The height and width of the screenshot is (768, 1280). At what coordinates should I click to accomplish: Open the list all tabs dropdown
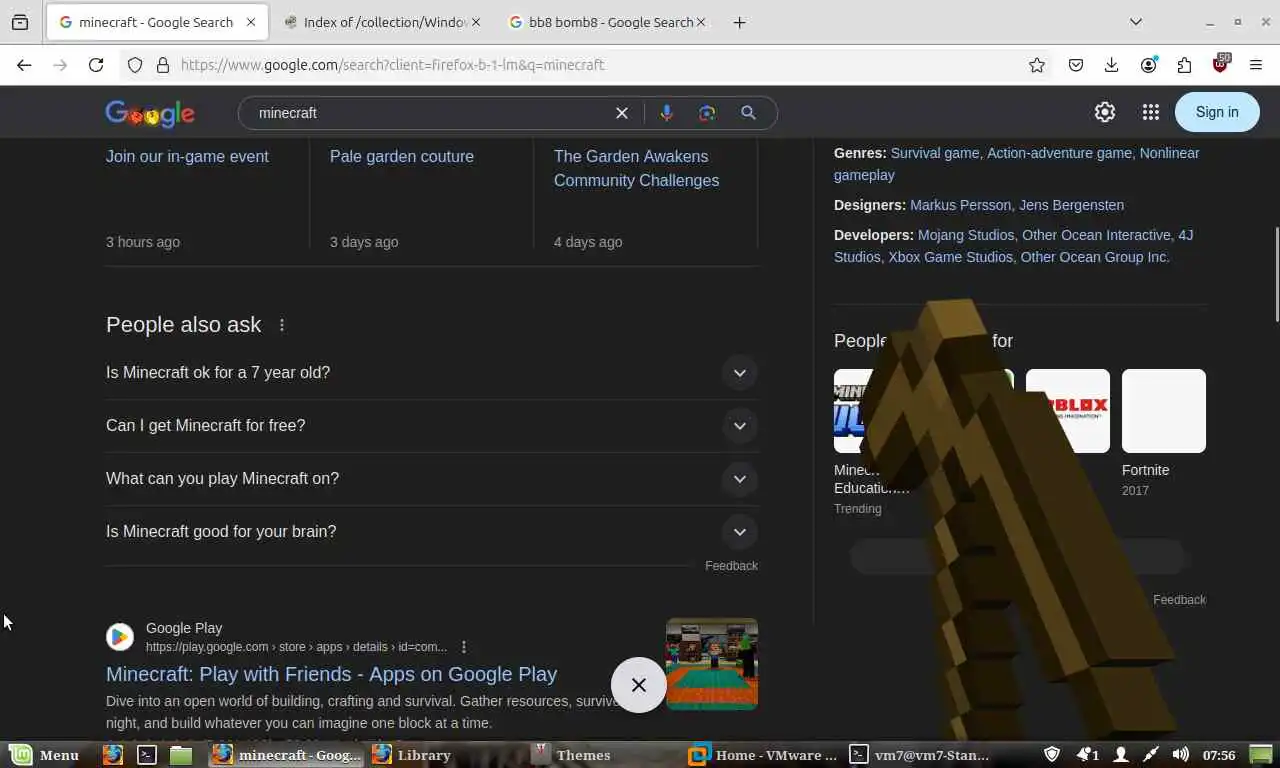coord(1136,22)
